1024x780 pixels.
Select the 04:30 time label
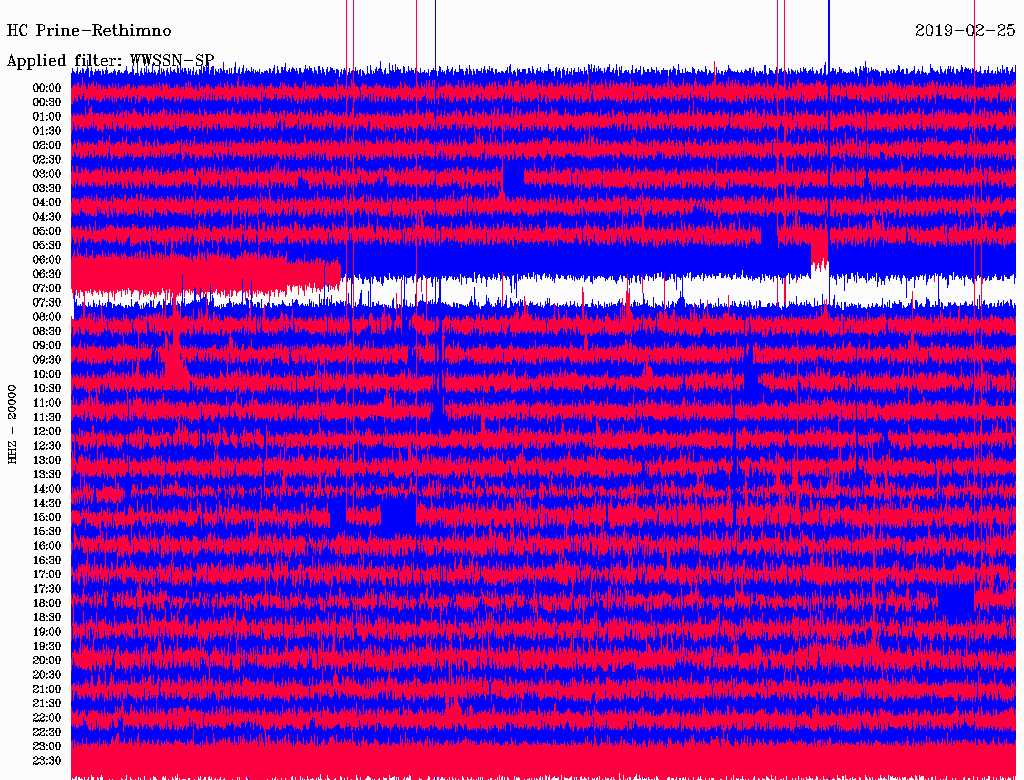(x=47, y=217)
